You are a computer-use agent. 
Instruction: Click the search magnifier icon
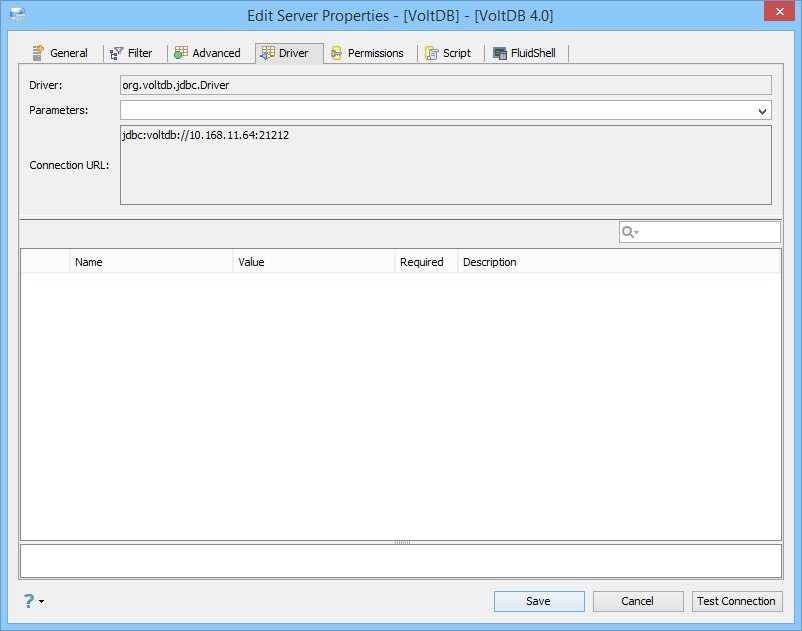click(x=627, y=232)
